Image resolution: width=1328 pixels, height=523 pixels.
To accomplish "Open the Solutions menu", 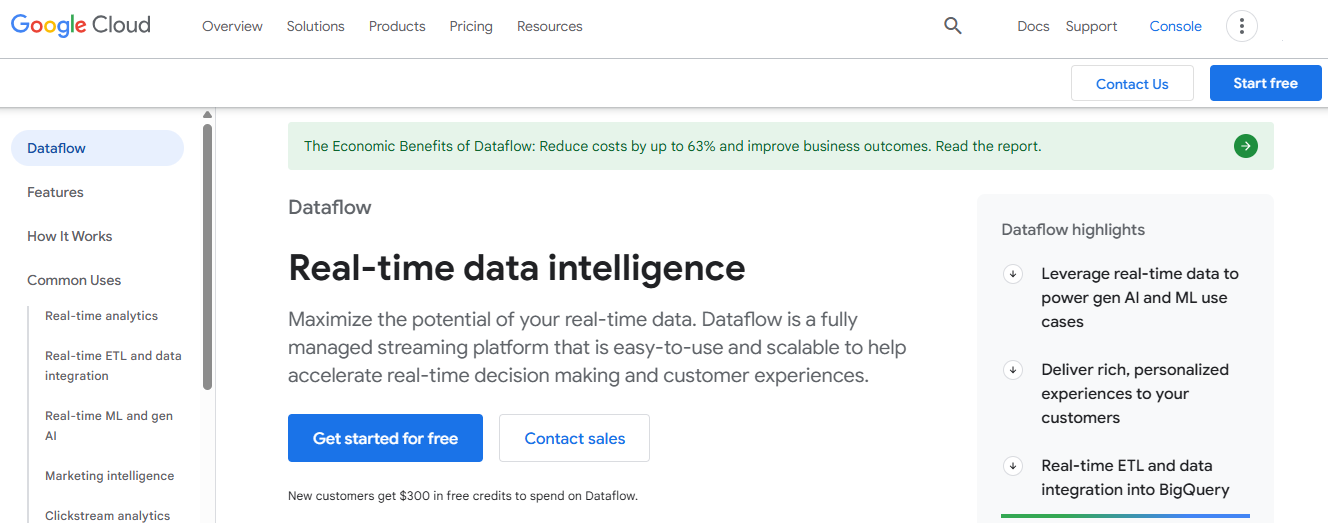I will pyautogui.click(x=315, y=26).
